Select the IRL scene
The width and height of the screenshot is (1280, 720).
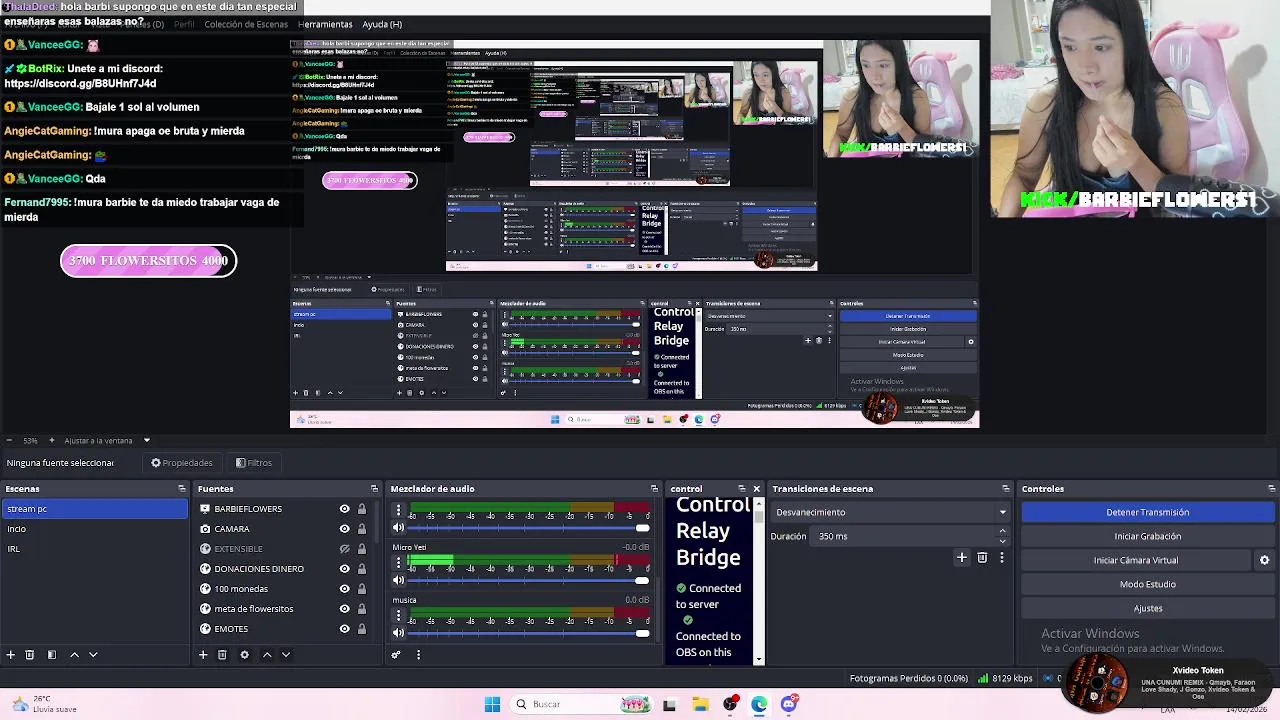(x=94, y=549)
